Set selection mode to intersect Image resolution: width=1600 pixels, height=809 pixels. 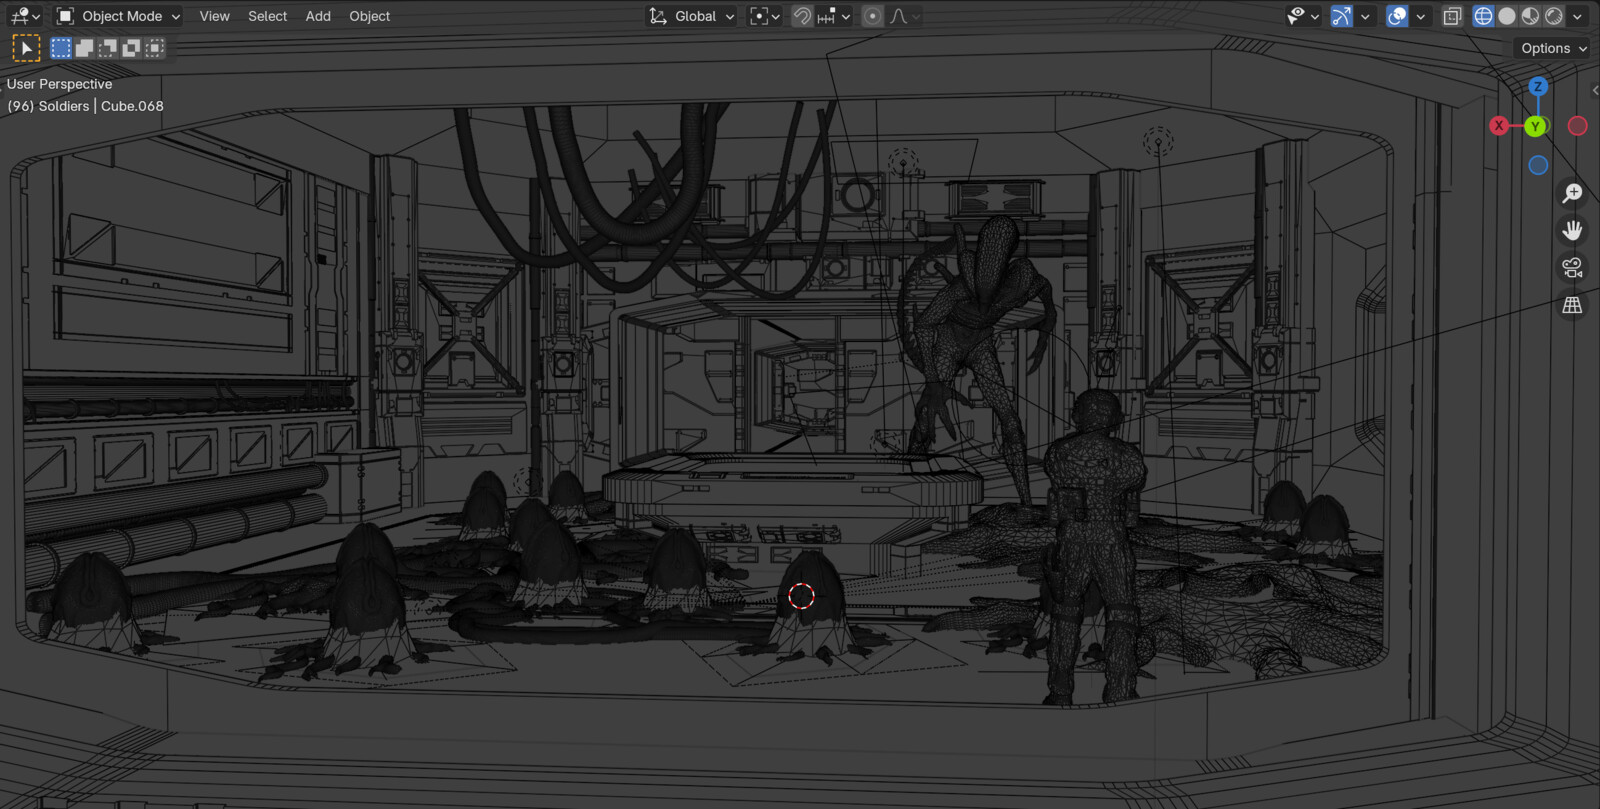click(155, 48)
